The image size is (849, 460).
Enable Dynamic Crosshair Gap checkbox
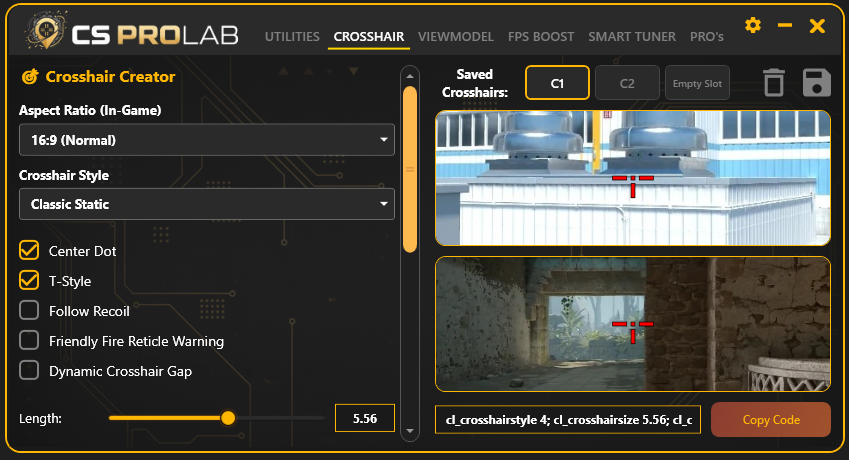tap(29, 371)
